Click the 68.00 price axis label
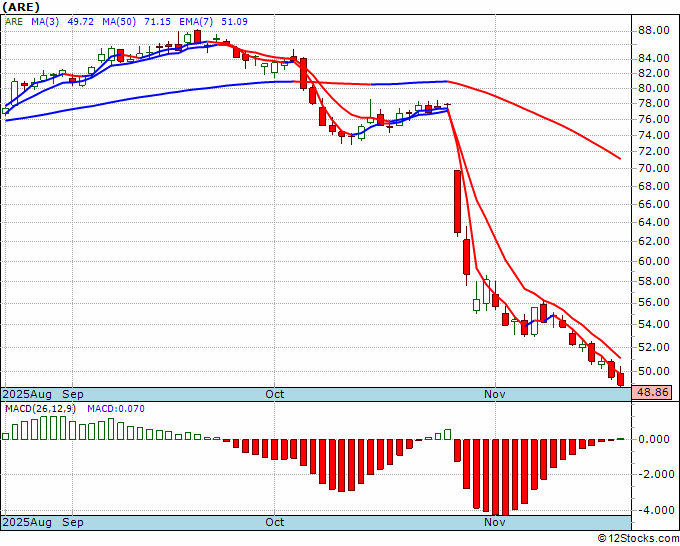Viewport: 680px width, 546px height. click(x=654, y=186)
